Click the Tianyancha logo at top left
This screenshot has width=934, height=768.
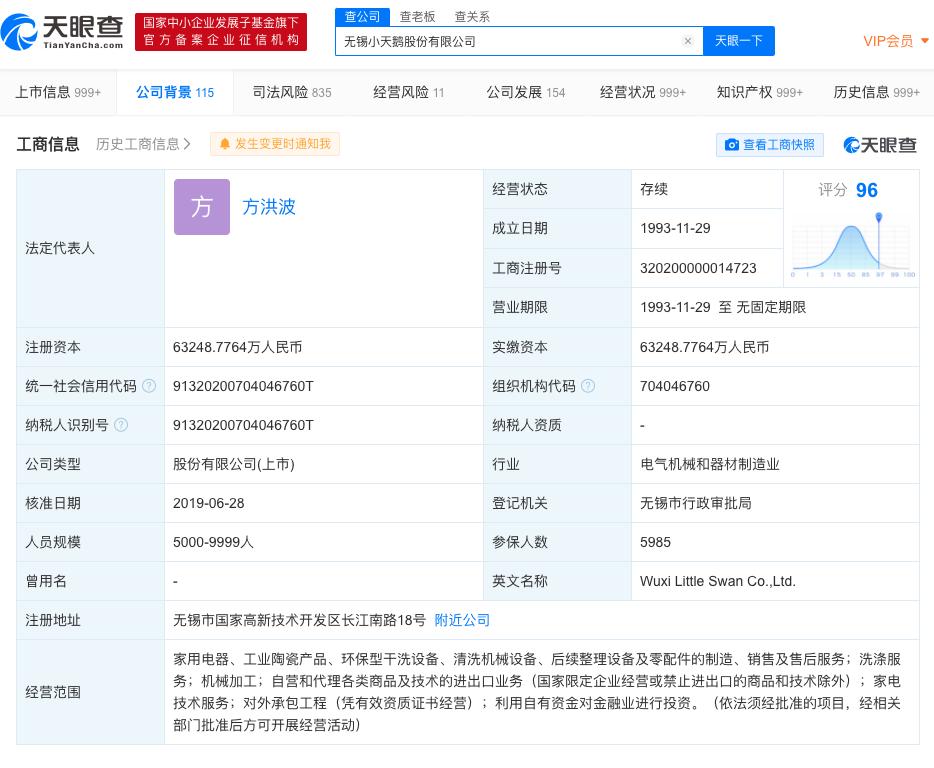63,32
